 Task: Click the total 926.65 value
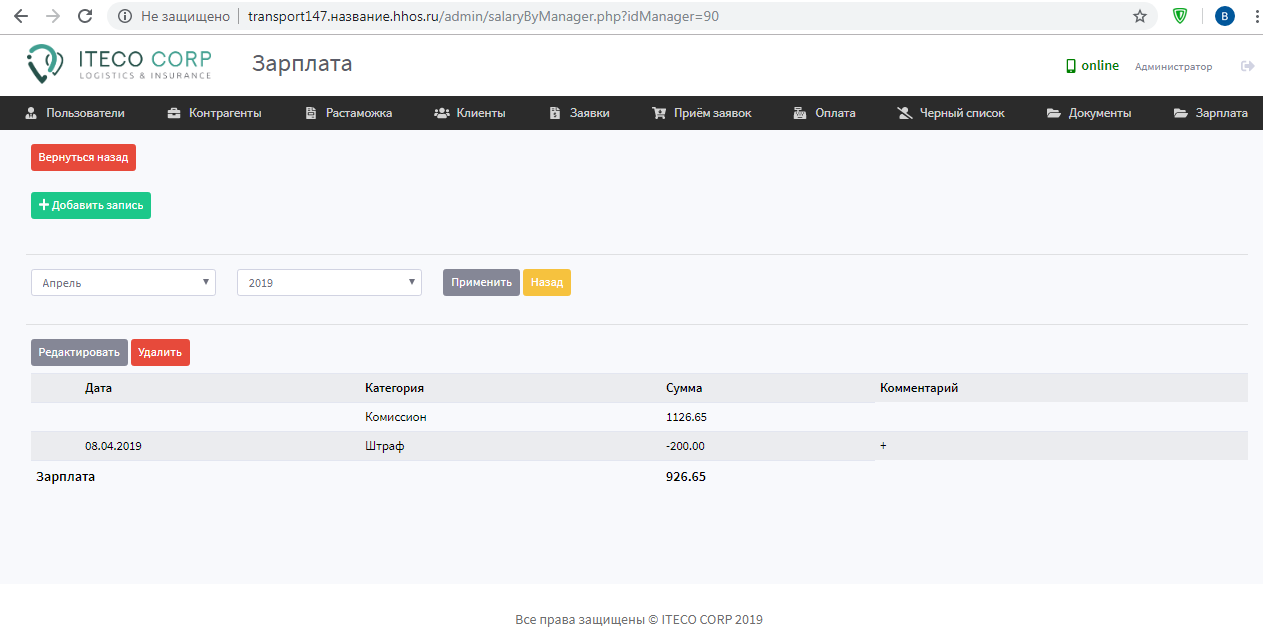tap(686, 477)
